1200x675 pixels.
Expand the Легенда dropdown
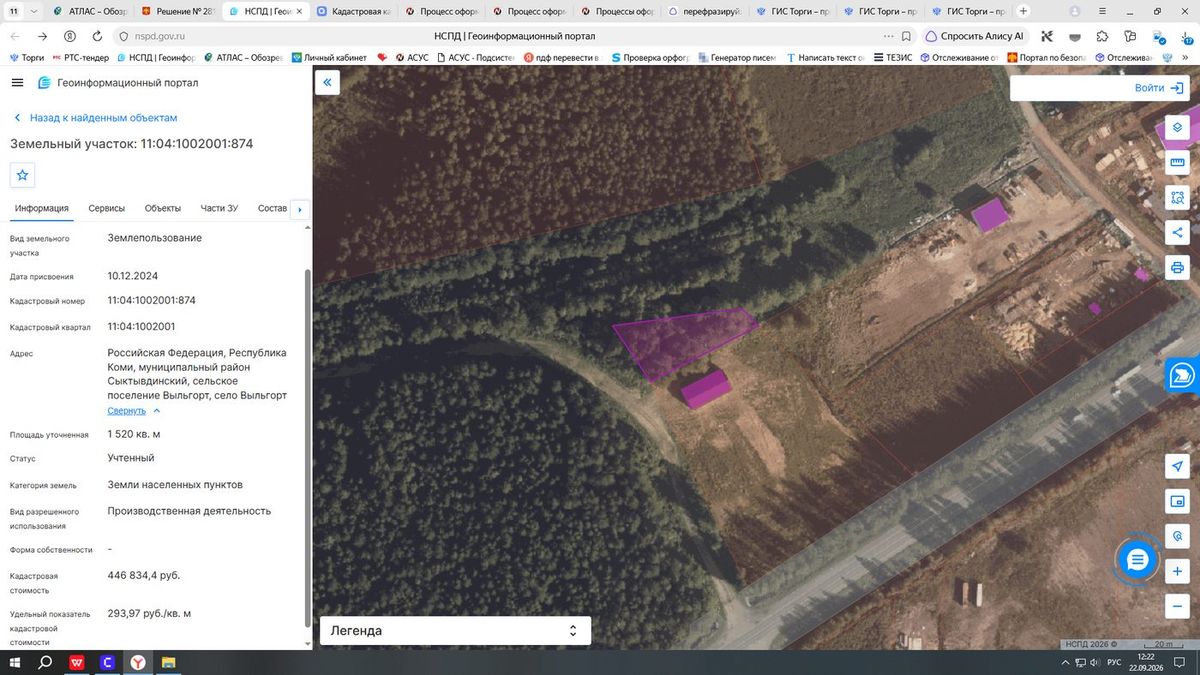(x=455, y=631)
